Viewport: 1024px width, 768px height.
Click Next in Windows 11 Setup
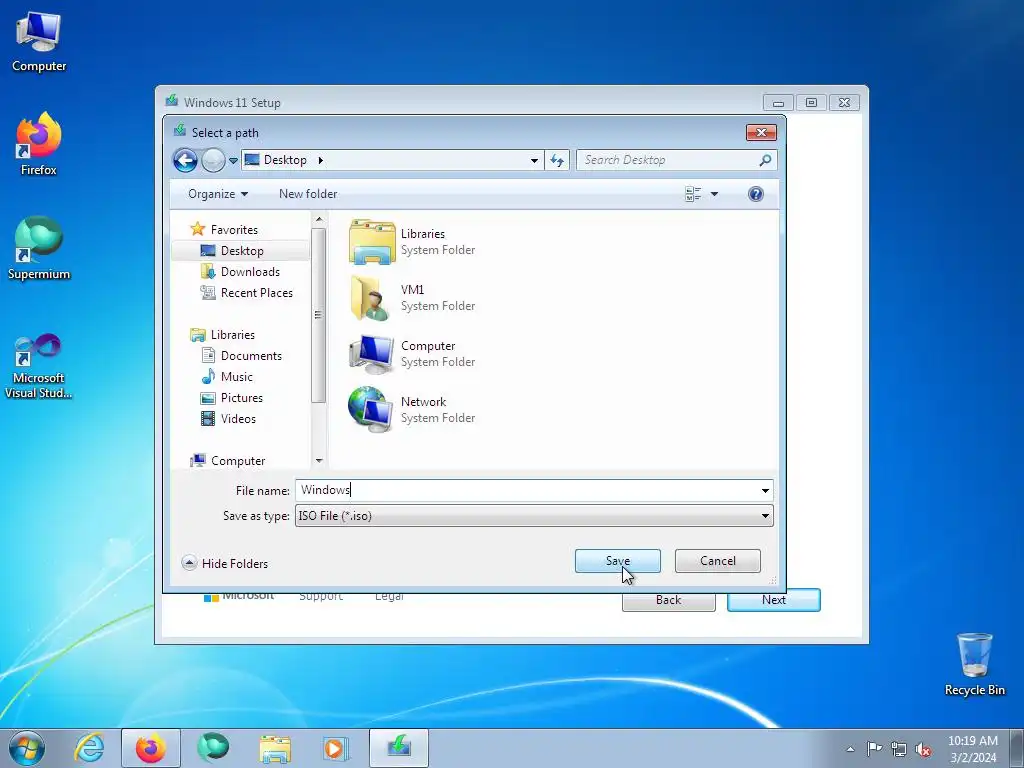coord(774,600)
